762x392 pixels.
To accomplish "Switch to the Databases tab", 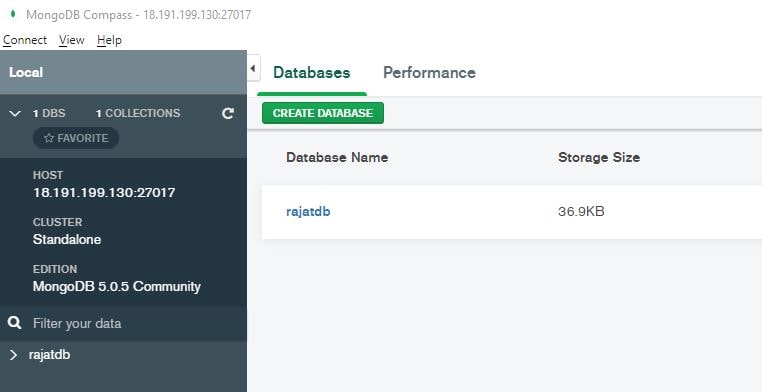I will click(x=312, y=73).
